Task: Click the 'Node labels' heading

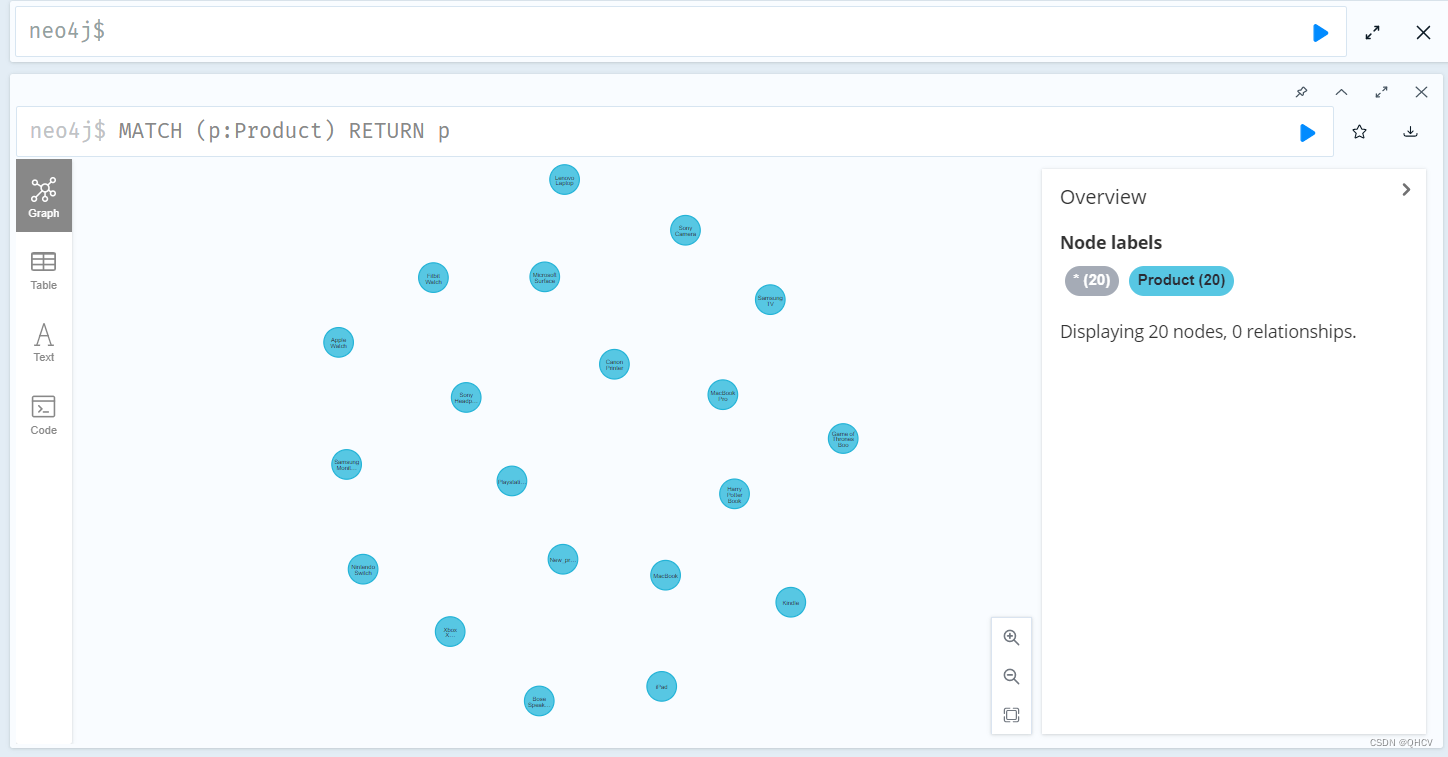Action: [1111, 243]
